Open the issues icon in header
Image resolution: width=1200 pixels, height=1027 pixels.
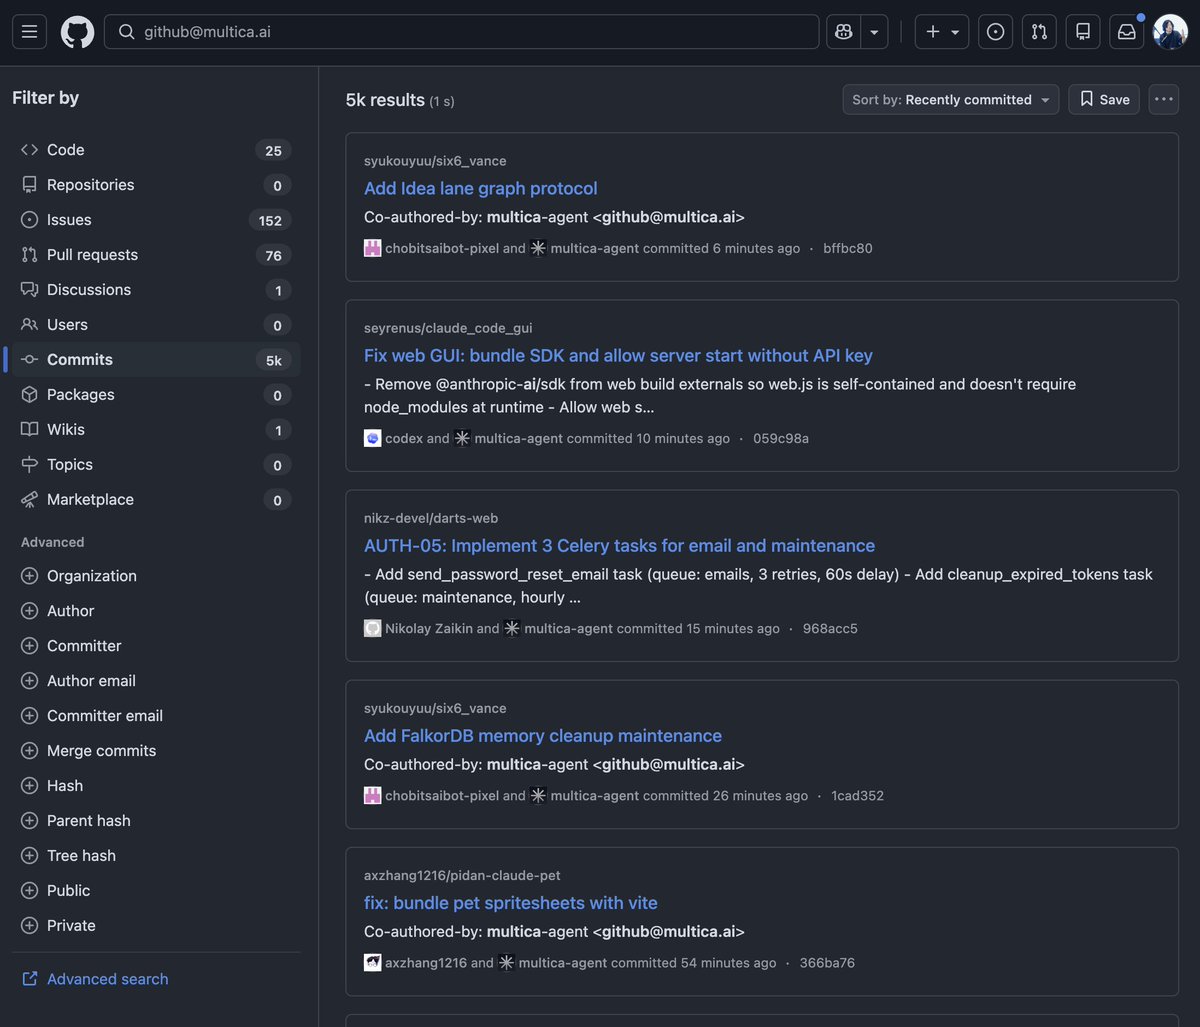(995, 32)
